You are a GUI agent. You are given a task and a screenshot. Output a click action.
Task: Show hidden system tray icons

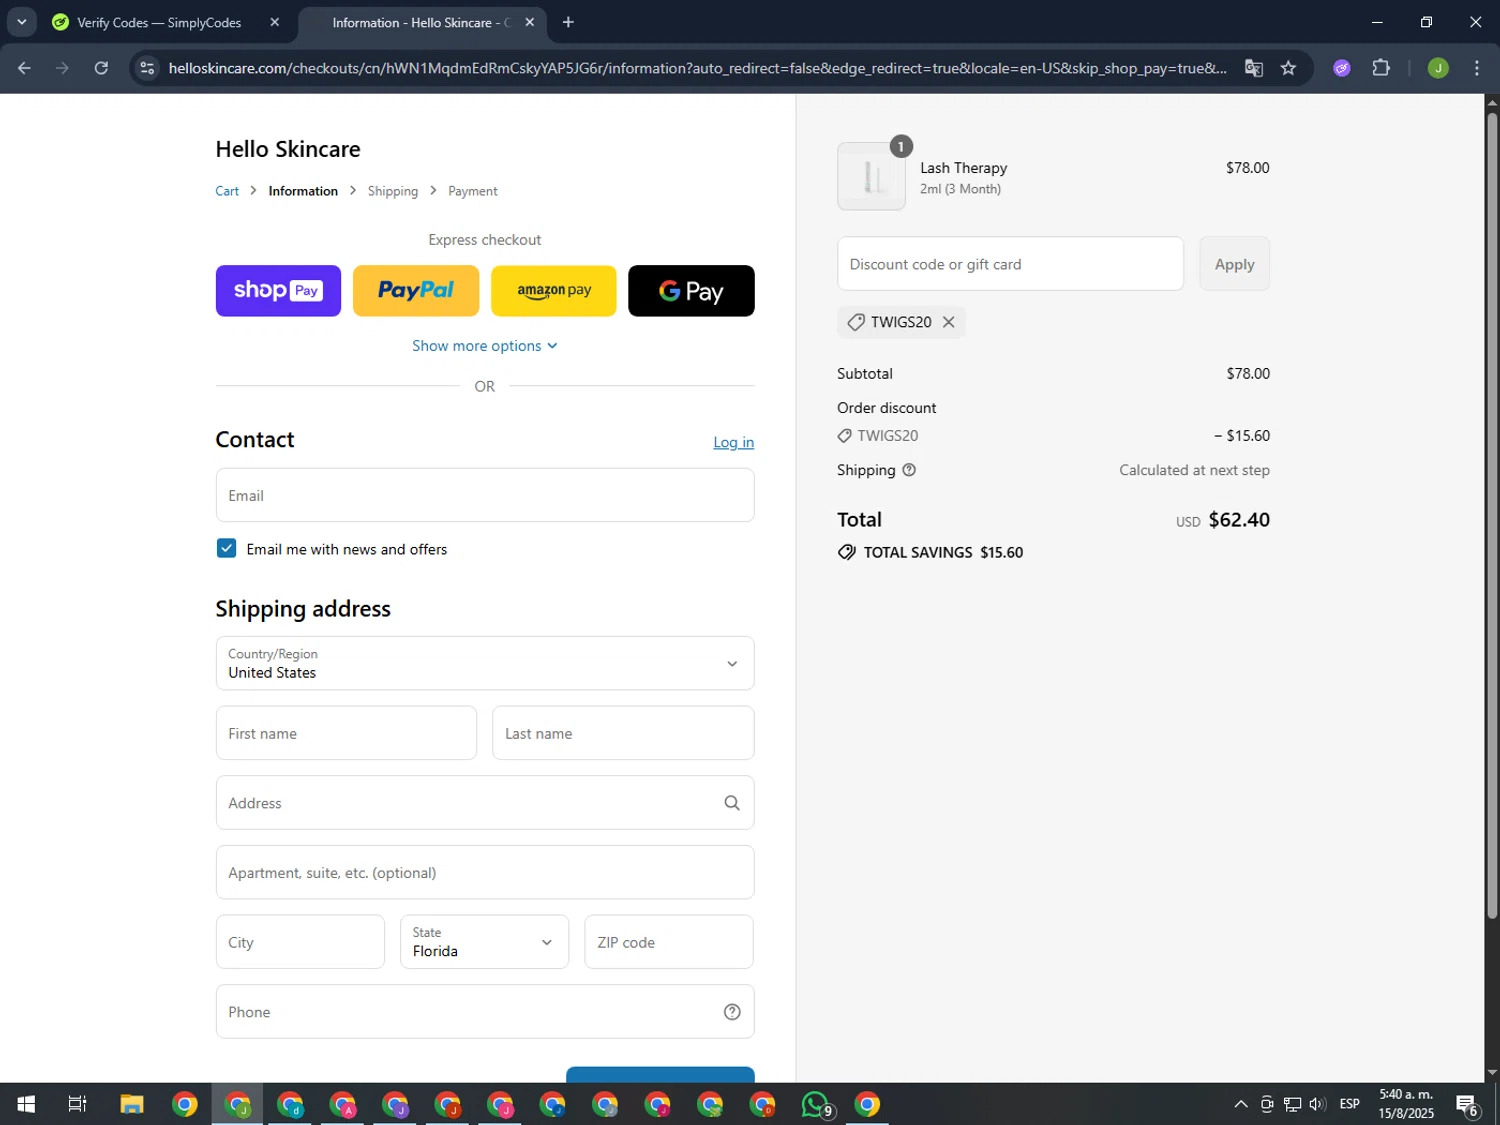pos(1240,1104)
